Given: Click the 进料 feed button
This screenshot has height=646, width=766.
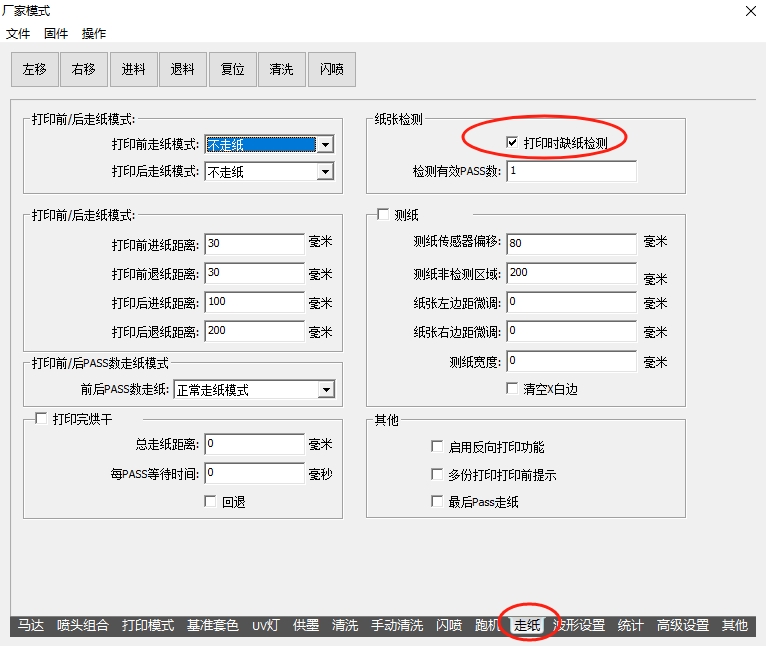Looking at the screenshot, I should [134, 69].
